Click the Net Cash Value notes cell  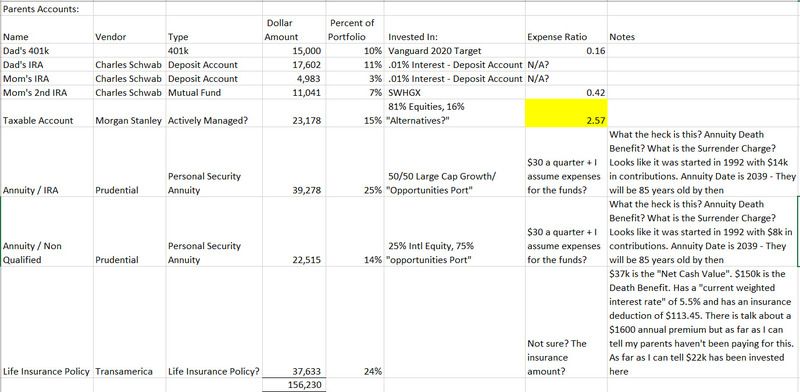[x=703, y=323]
